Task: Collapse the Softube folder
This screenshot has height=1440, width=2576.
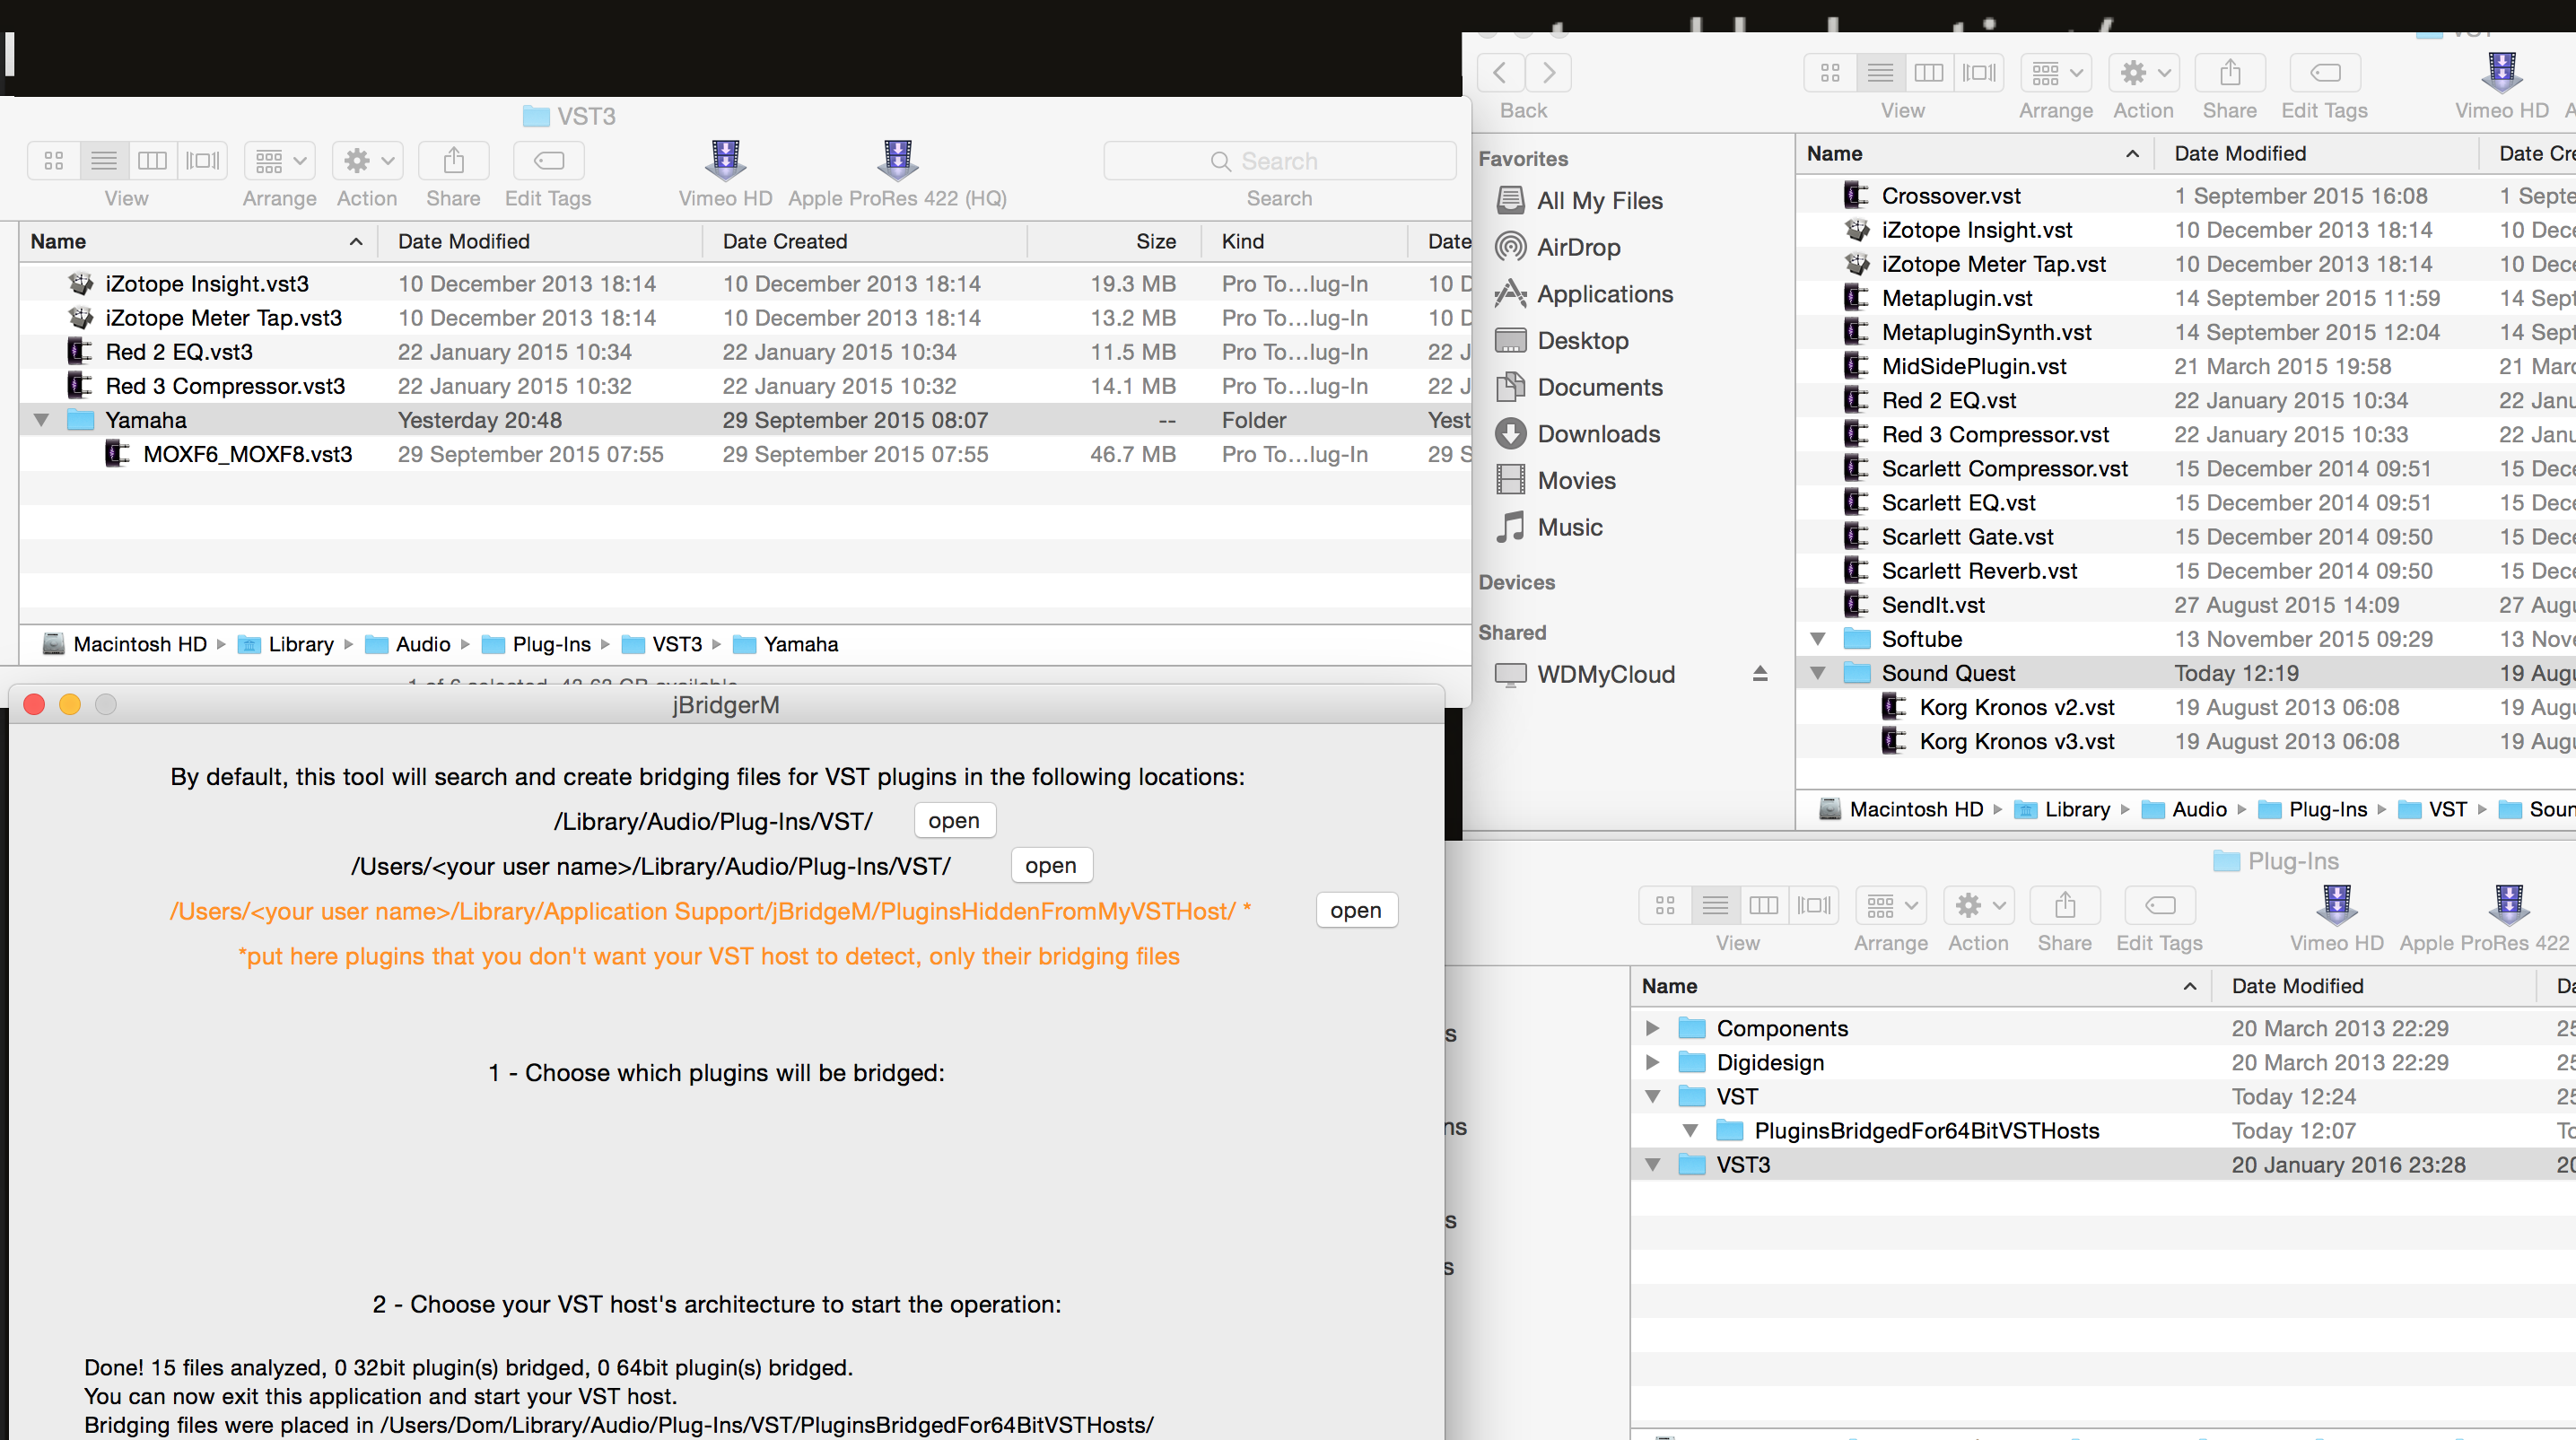Action: [x=1818, y=639]
